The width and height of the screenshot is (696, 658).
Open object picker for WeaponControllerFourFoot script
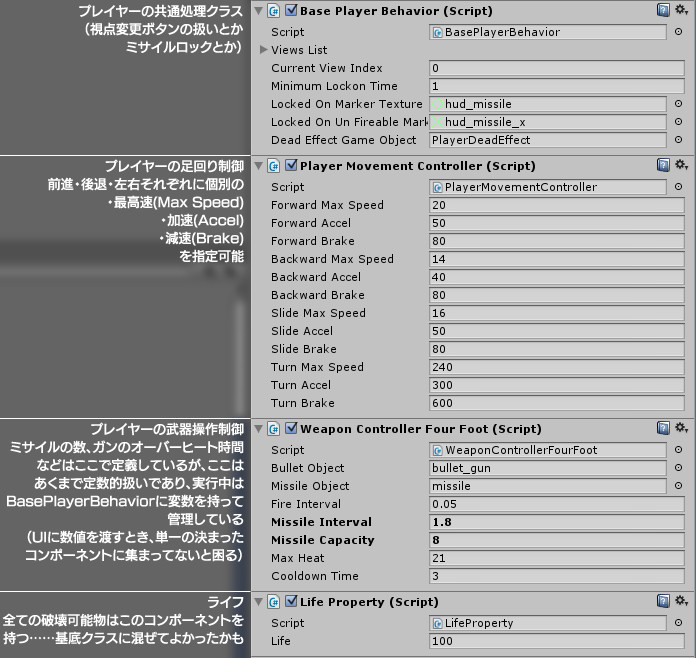(x=678, y=449)
